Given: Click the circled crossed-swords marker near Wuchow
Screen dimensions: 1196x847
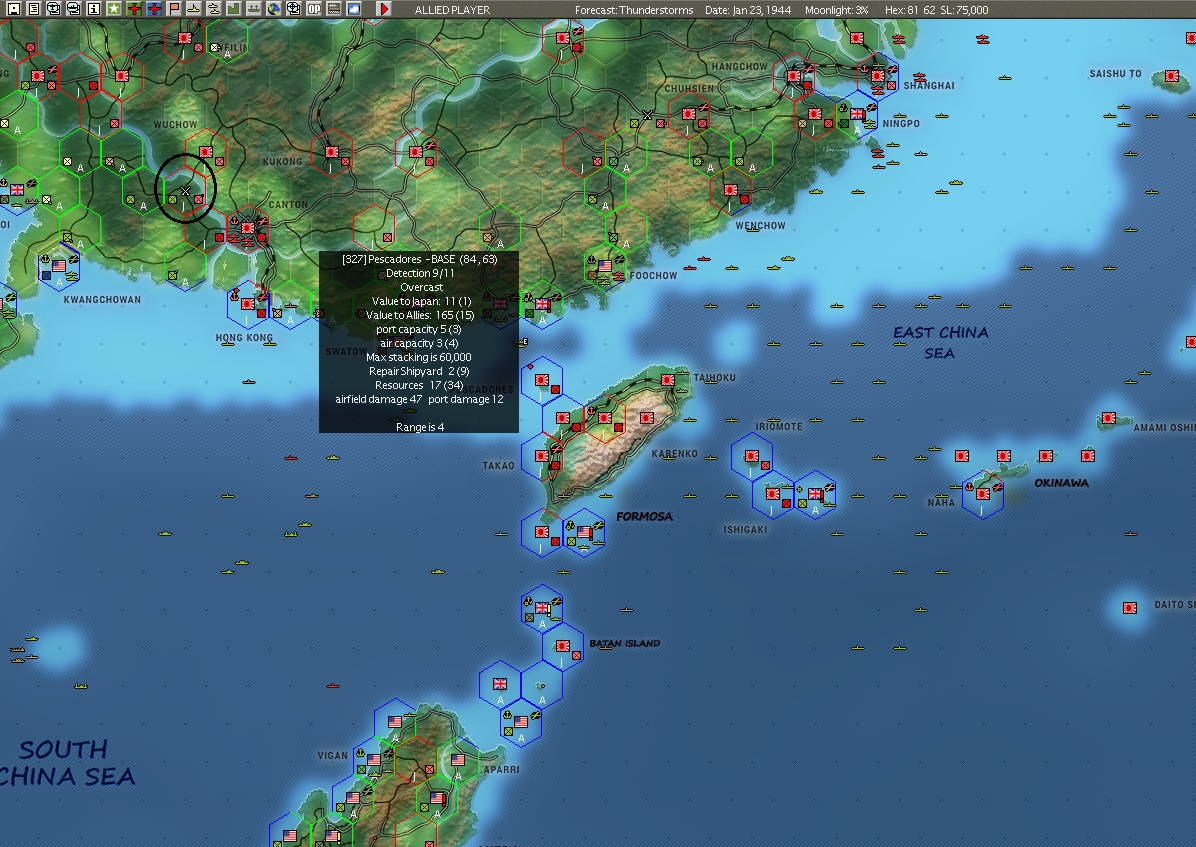Looking at the screenshot, I should 185,189.
